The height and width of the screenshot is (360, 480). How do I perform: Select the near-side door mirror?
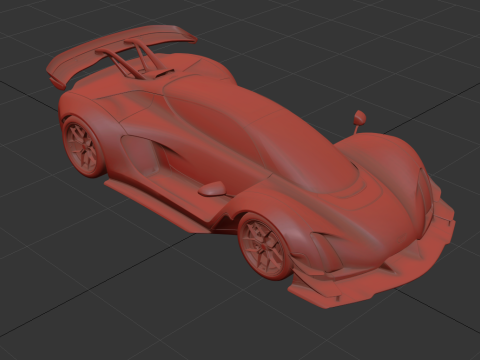[x=212, y=189]
